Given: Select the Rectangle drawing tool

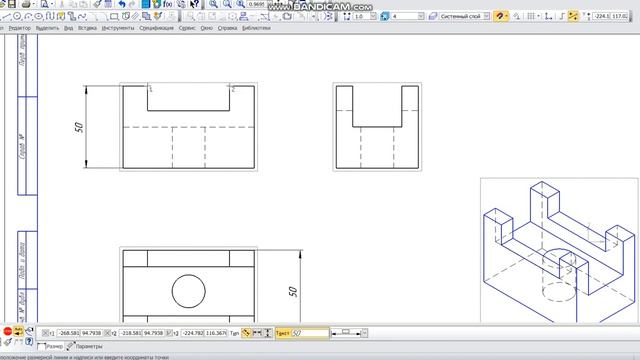Looking at the screenshot, I should coord(114,16).
